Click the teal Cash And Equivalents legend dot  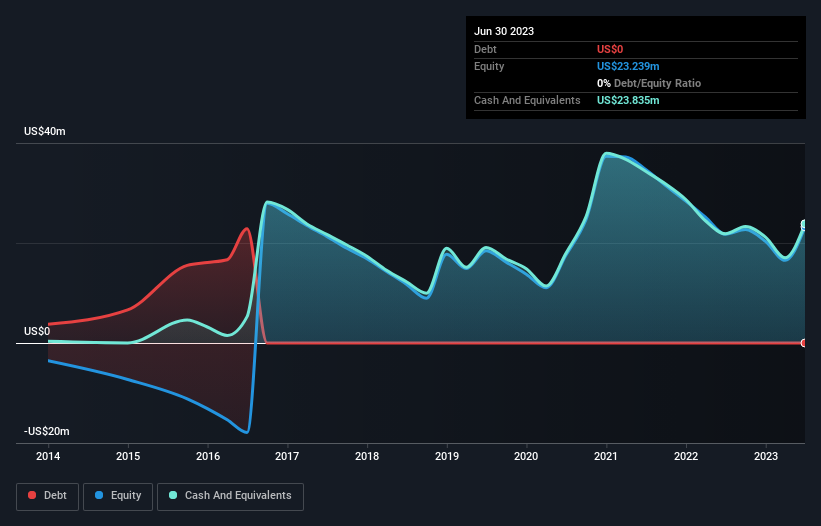[x=173, y=495]
